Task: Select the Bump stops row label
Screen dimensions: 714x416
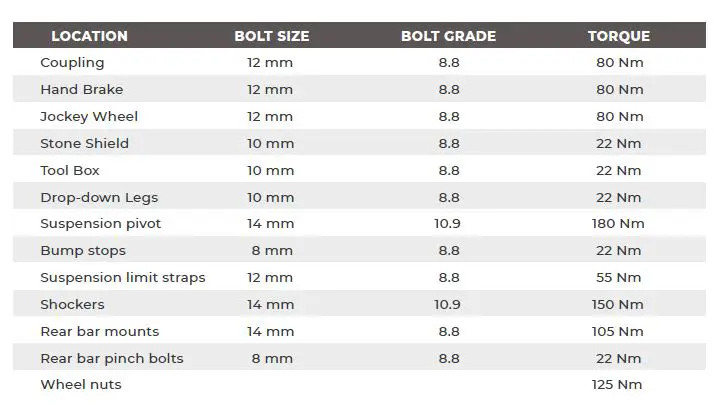Action: pyautogui.click(x=83, y=250)
